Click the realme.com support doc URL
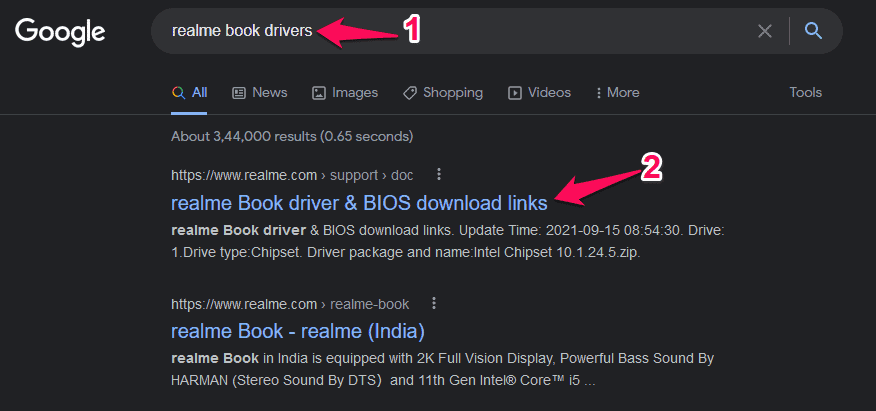This screenshot has width=876, height=411. [x=291, y=175]
